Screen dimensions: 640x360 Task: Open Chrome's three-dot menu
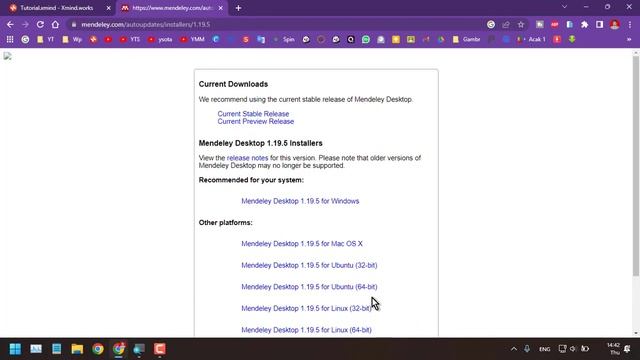click(x=630, y=24)
